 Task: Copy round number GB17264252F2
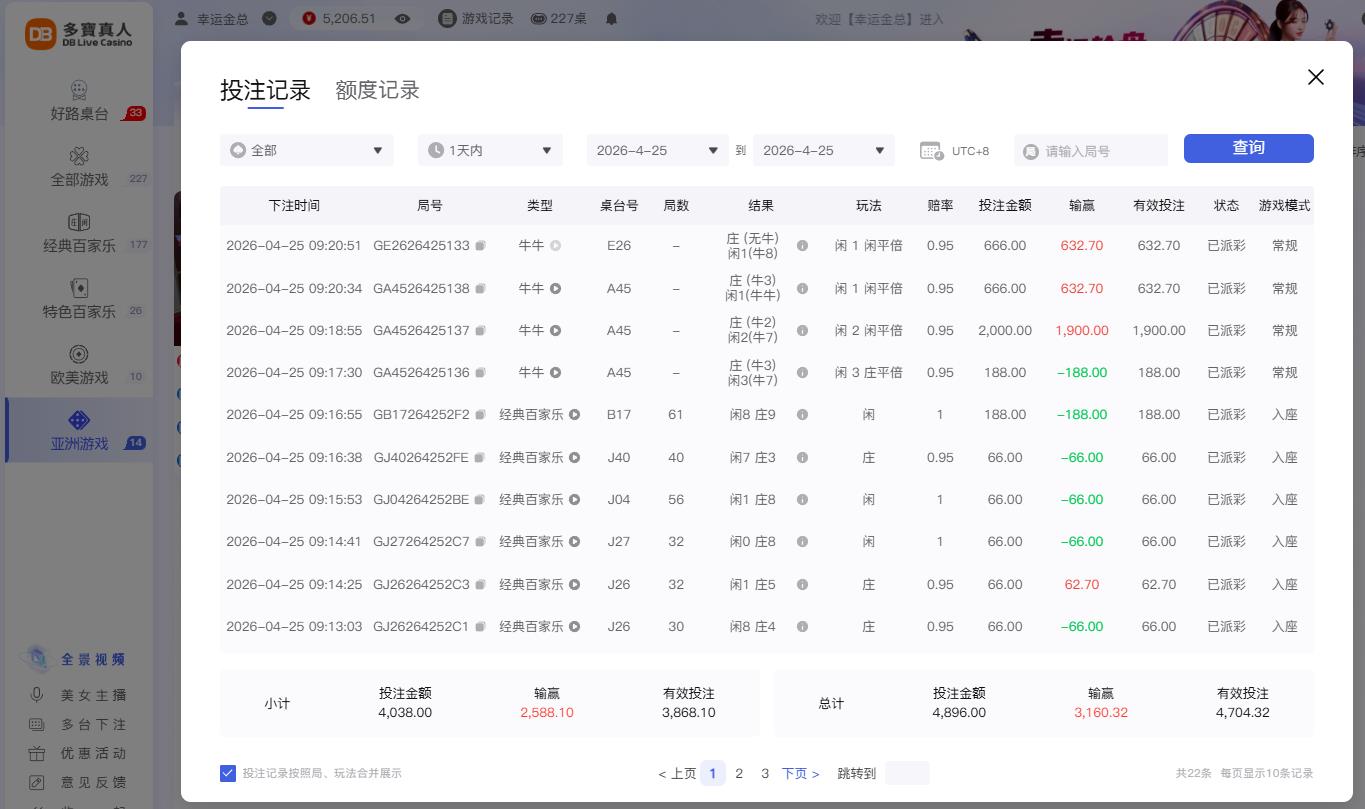481,415
